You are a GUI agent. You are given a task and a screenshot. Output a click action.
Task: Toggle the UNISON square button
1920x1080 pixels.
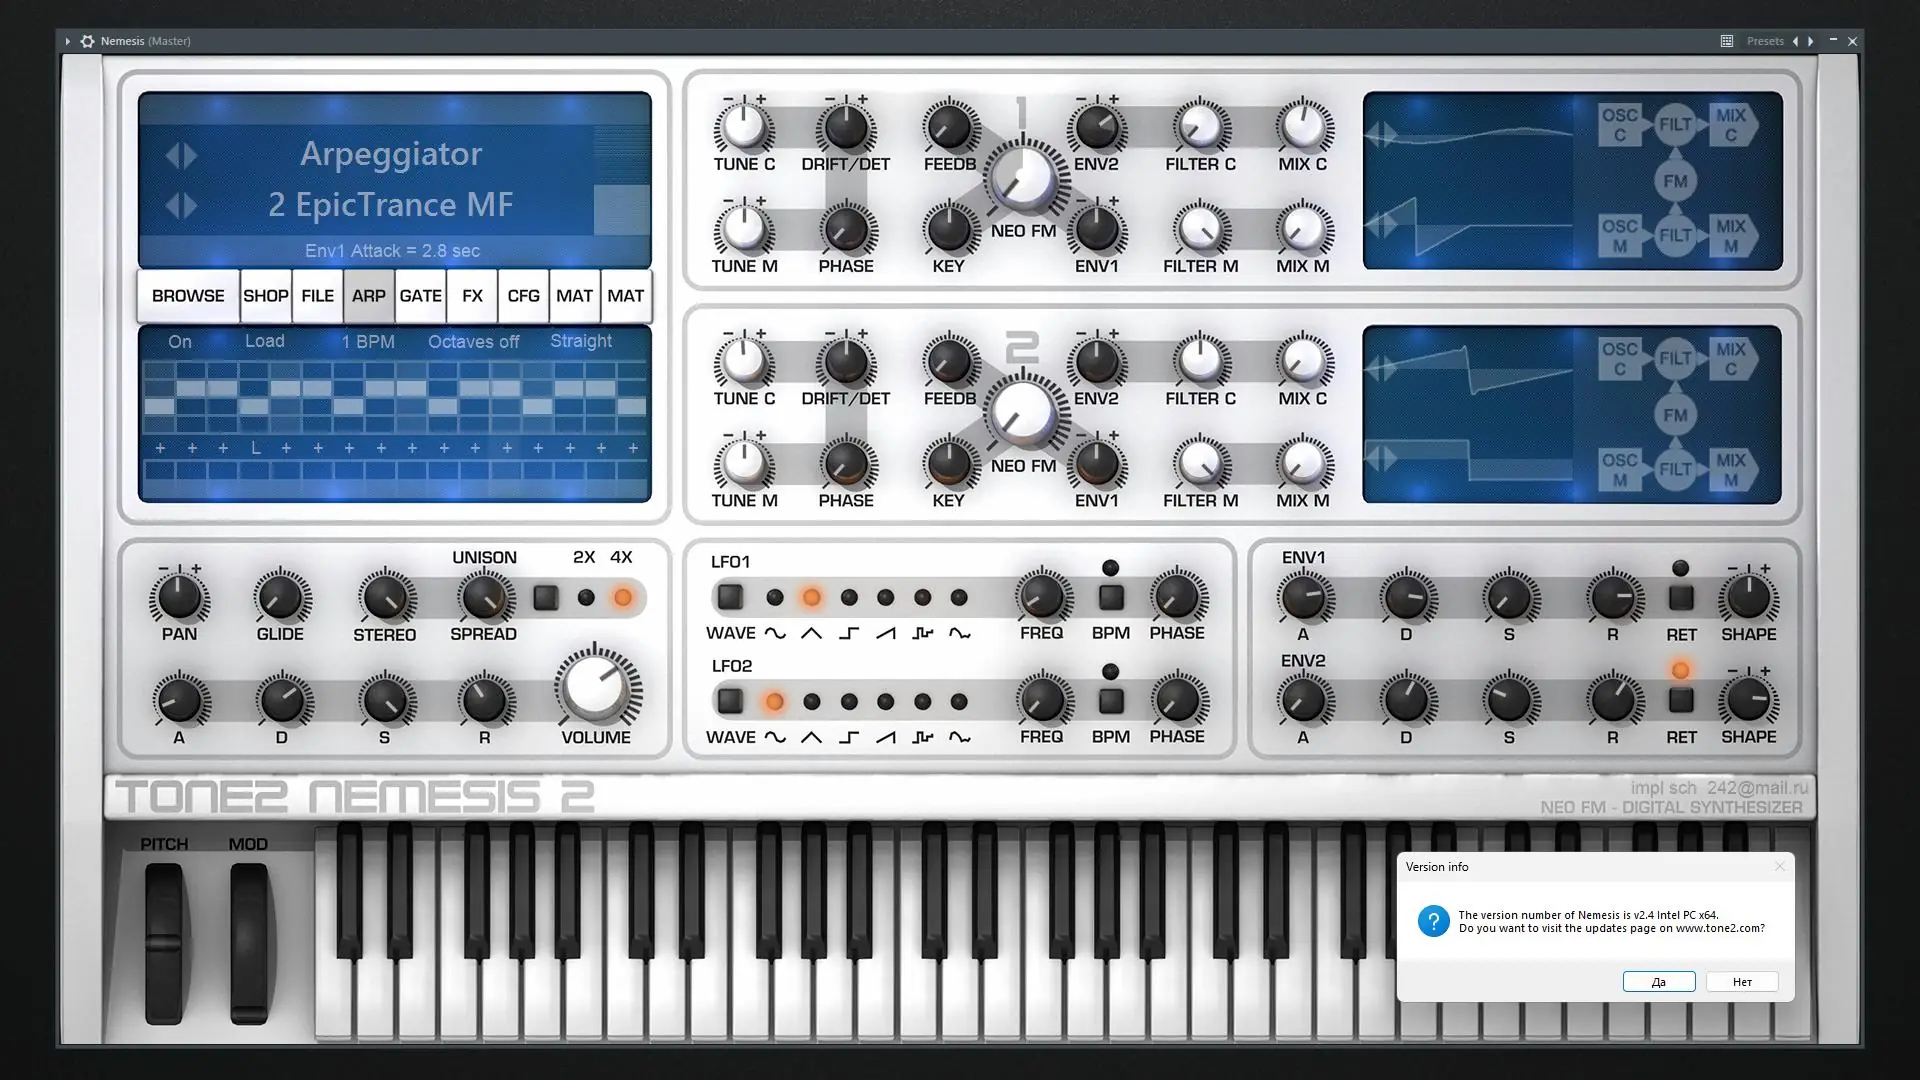[x=546, y=598]
